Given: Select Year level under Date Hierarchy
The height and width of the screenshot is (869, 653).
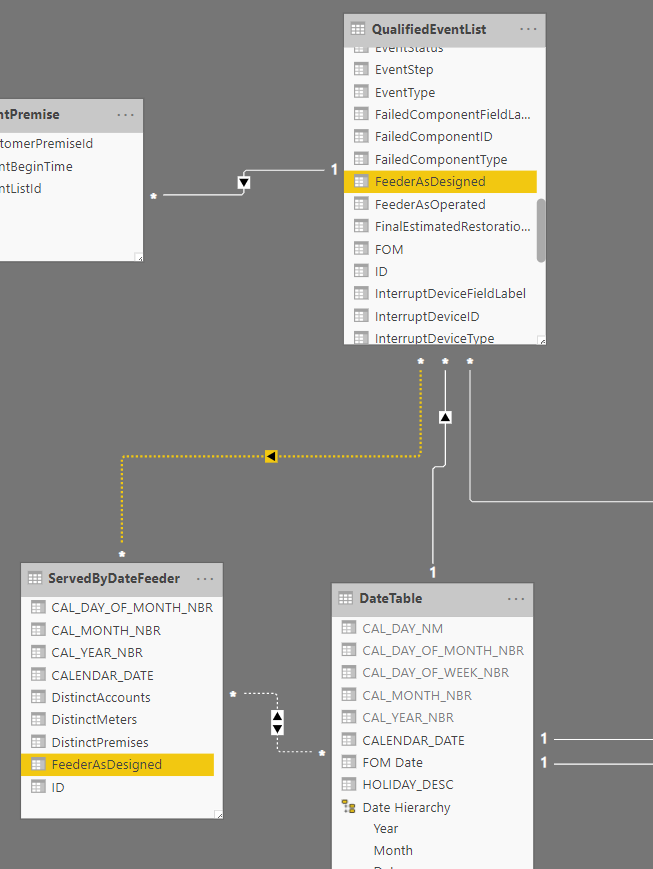Looking at the screenshot, I should (386, 829).
